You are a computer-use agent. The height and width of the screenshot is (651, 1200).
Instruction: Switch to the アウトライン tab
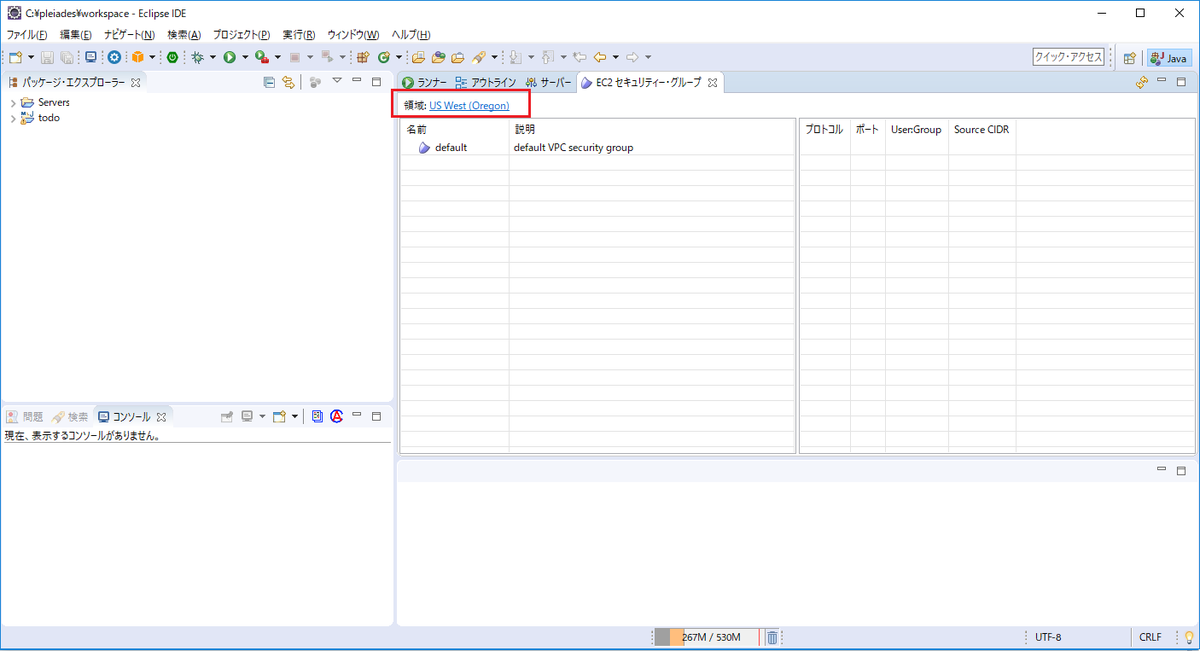click(485, 82)
